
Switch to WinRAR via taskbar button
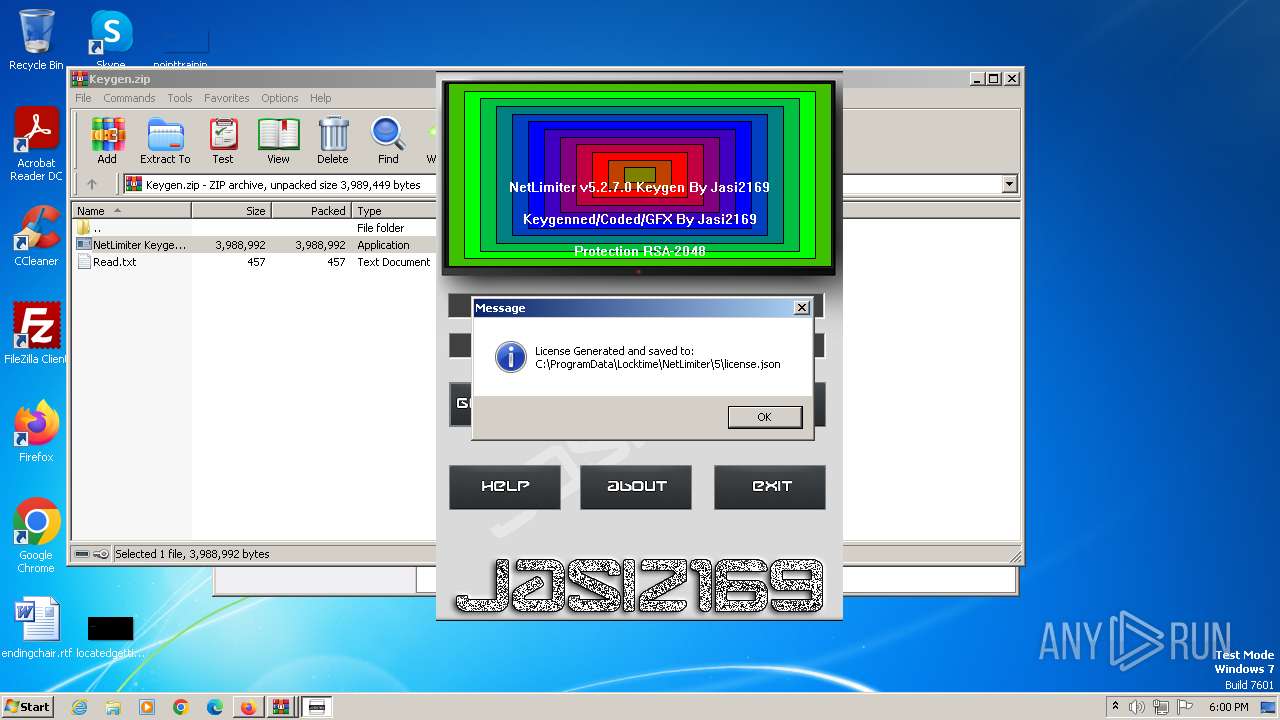click(x=282, y=707)
